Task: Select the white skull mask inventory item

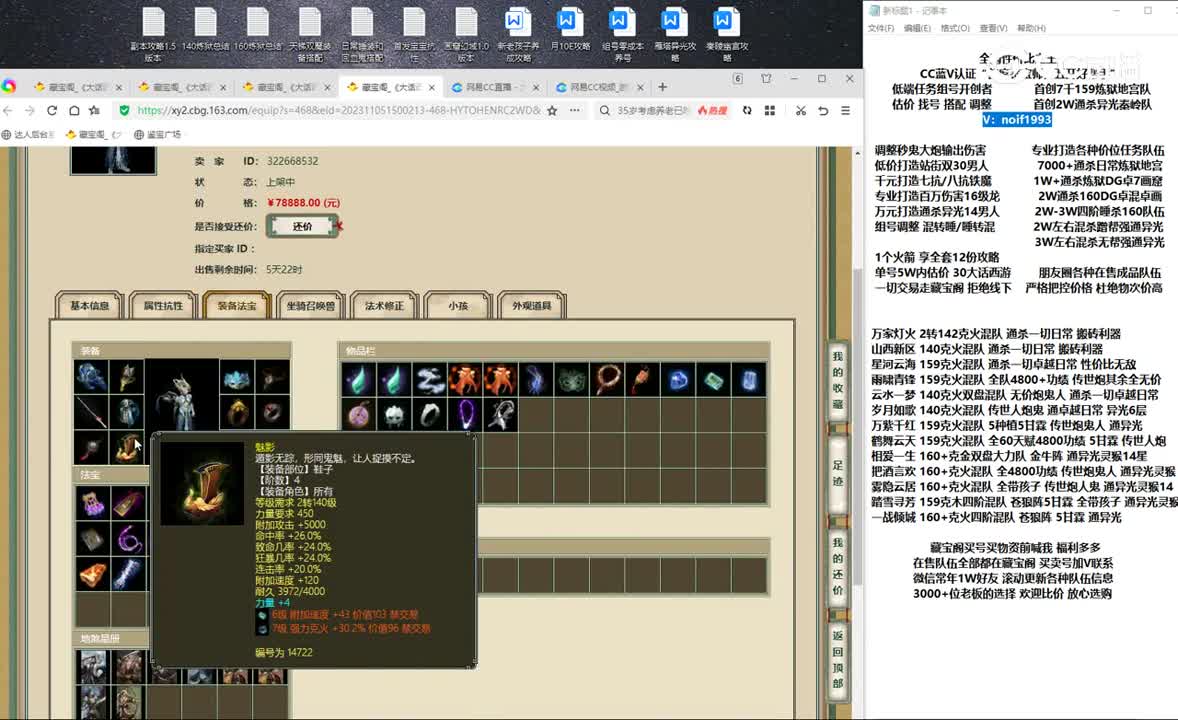Action: [x=394, y=414]
